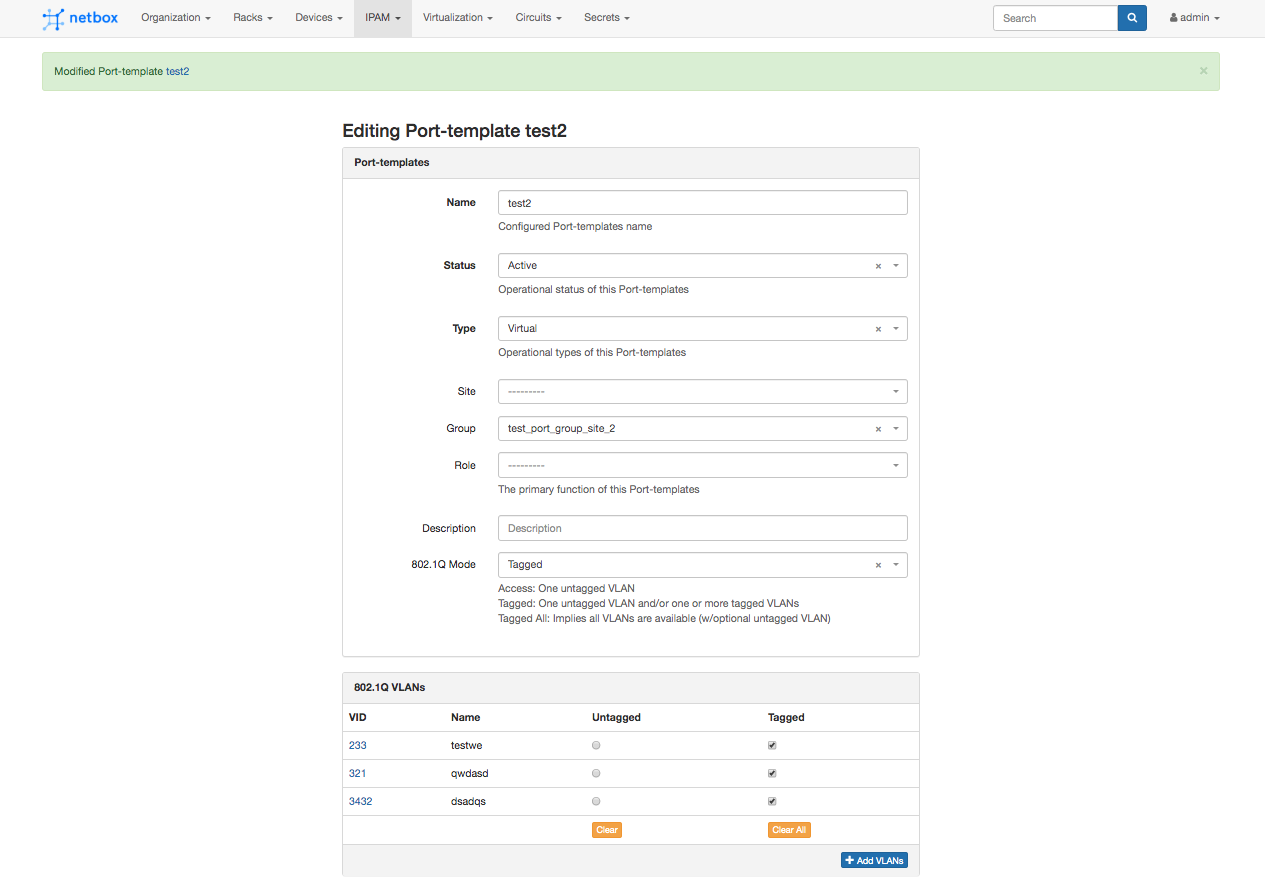Click the NetBox logo icon

pos(53,18)
